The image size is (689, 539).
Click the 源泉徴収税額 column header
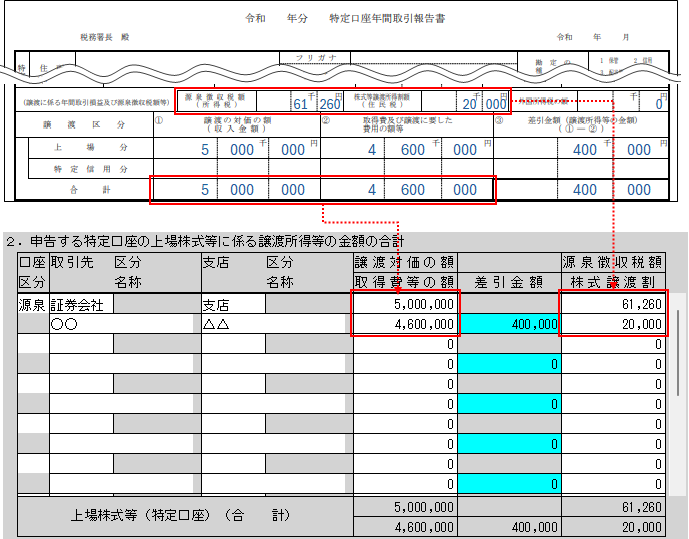coord(613,262)
